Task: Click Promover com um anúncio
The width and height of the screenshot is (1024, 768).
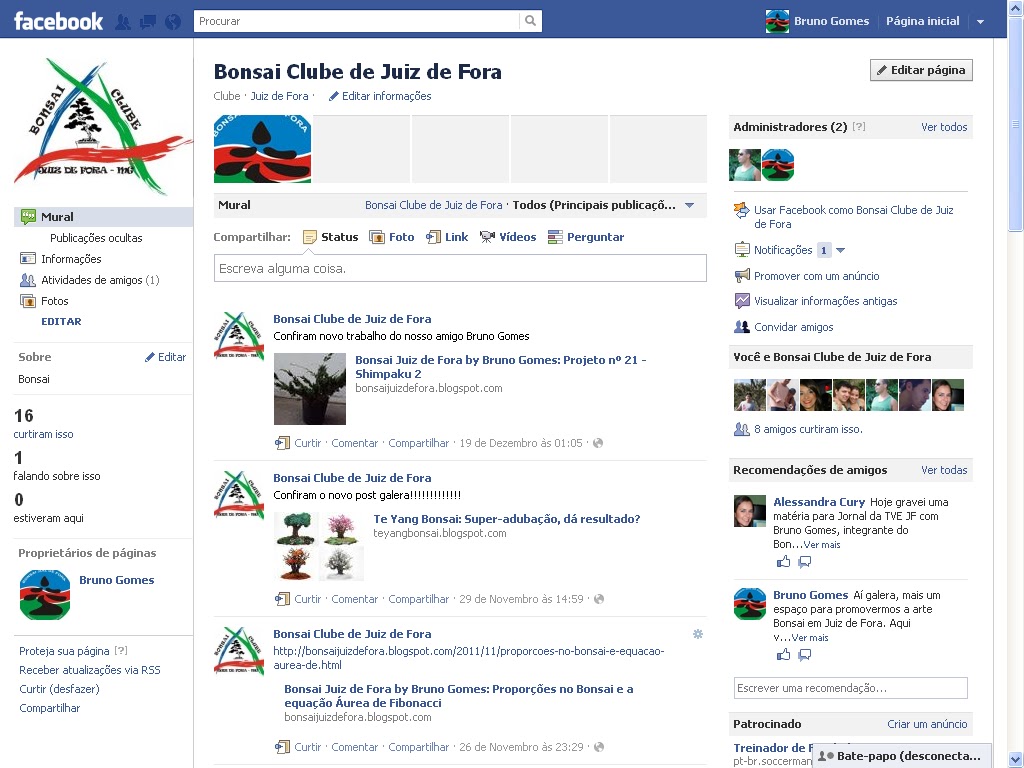Action: 816,276
